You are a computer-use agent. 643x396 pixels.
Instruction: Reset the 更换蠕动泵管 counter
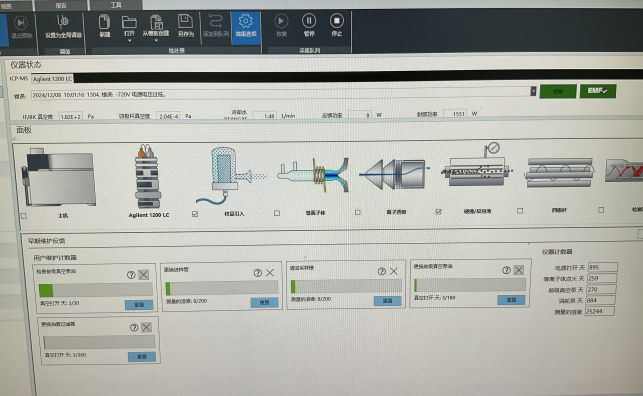pyautogui.click(x=264, y=303)
